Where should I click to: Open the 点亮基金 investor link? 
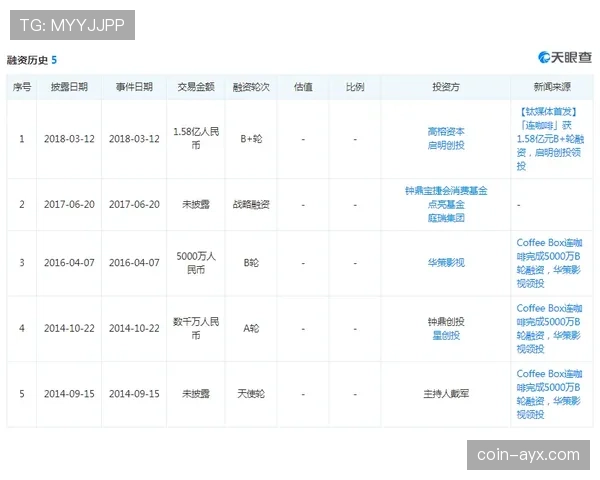pyautogui.click(x=446, y=204)
